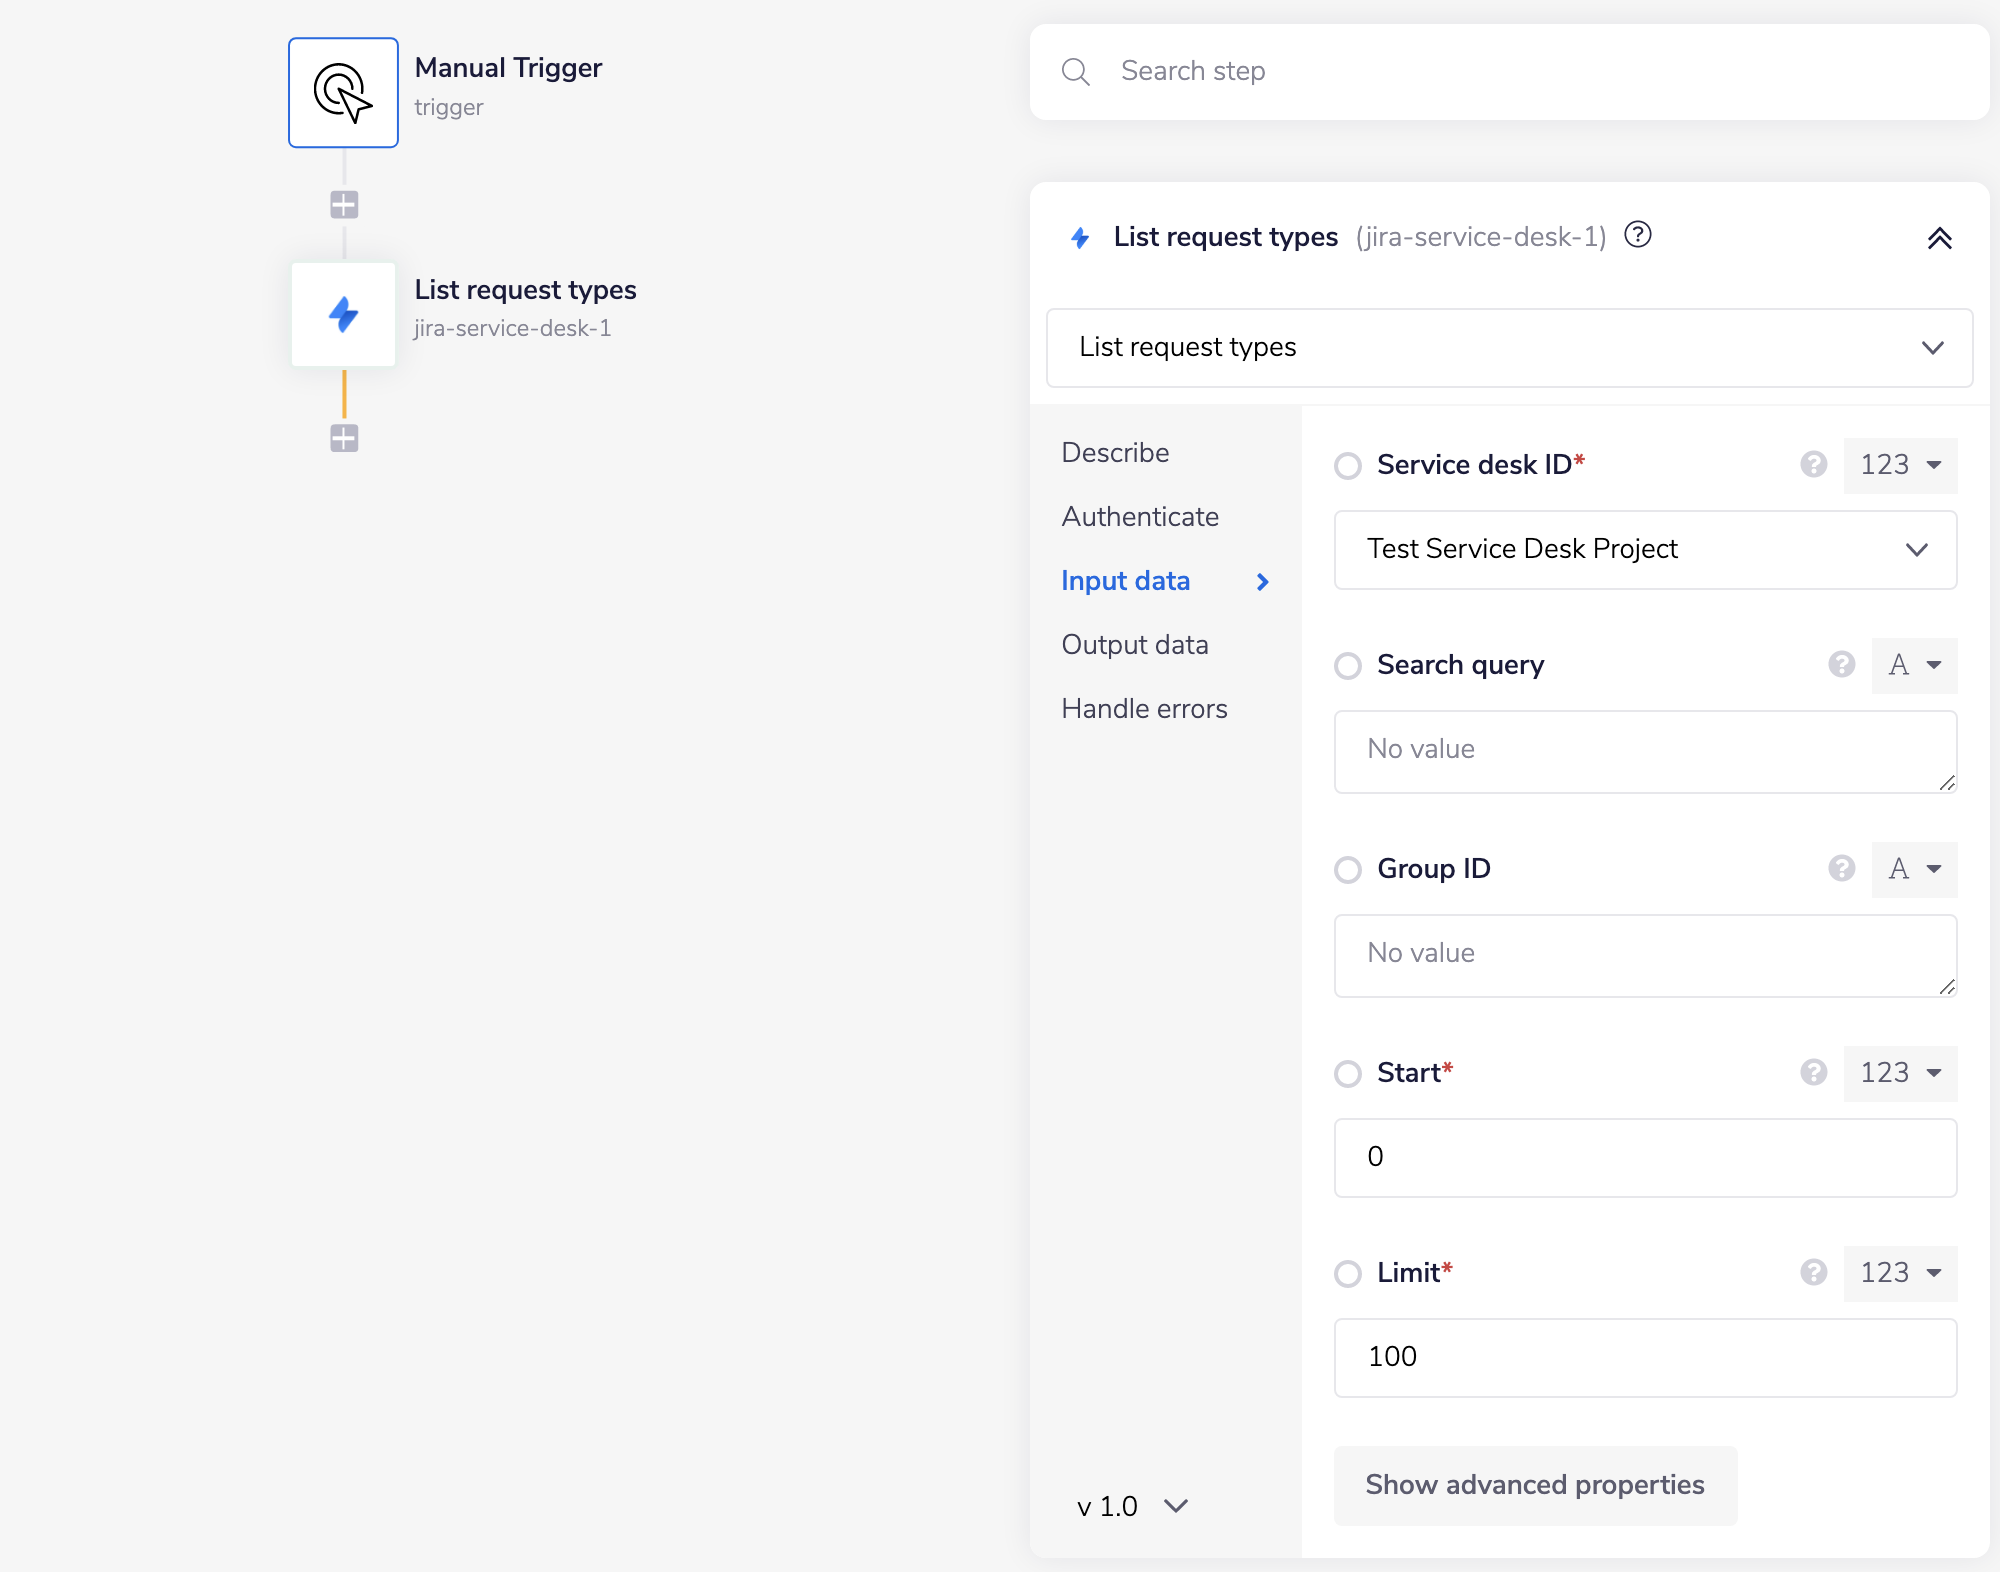Collapse the step panel using the double chevron
The width and height of the screenshot is (2000, 1572).
[1941, 239]
